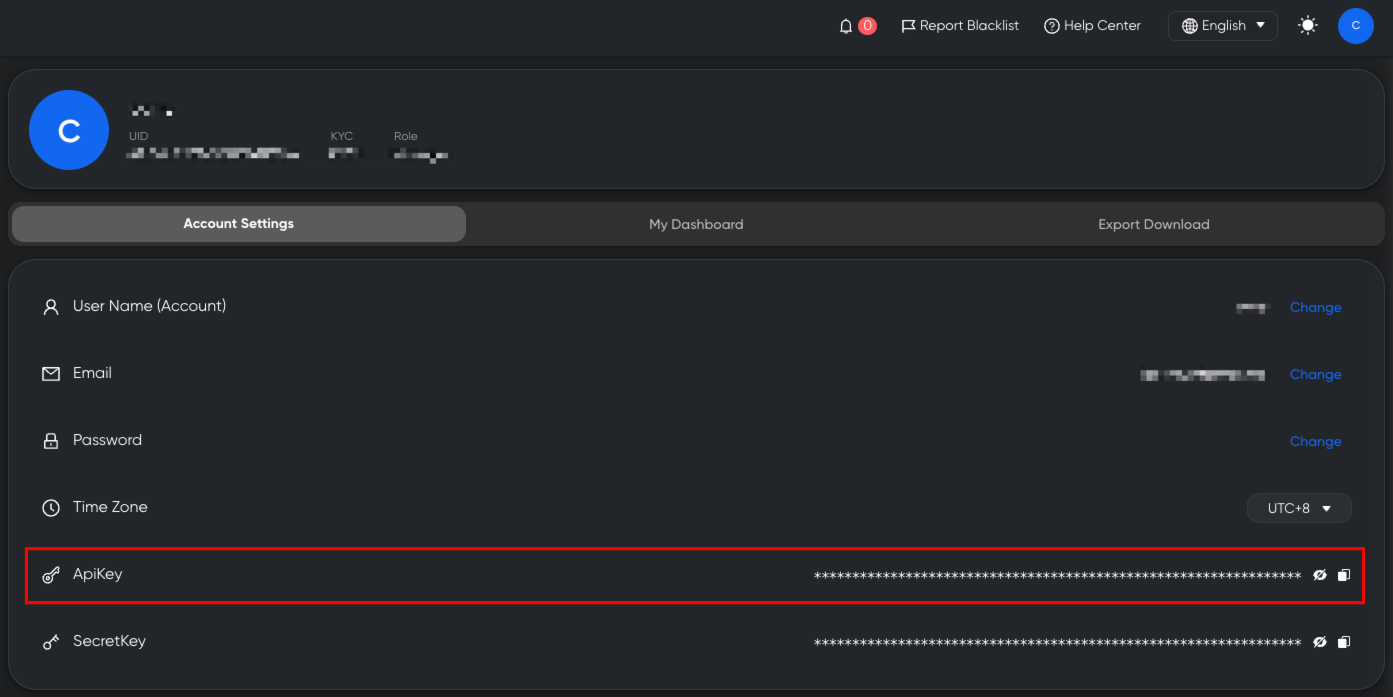Click the masked ApiKey asterisk field
Screen dimensions: 1393x697
[1057, 576]
